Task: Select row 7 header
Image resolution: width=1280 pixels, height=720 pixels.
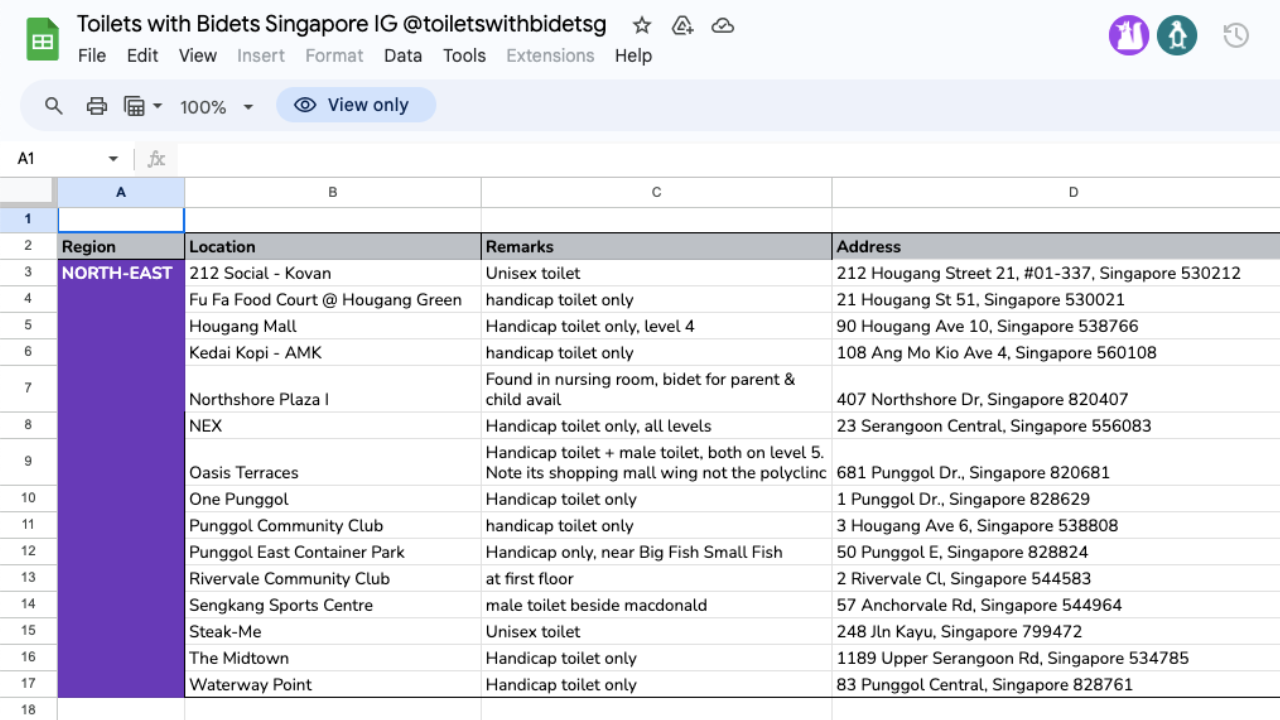Action: (x=28, y=389)
